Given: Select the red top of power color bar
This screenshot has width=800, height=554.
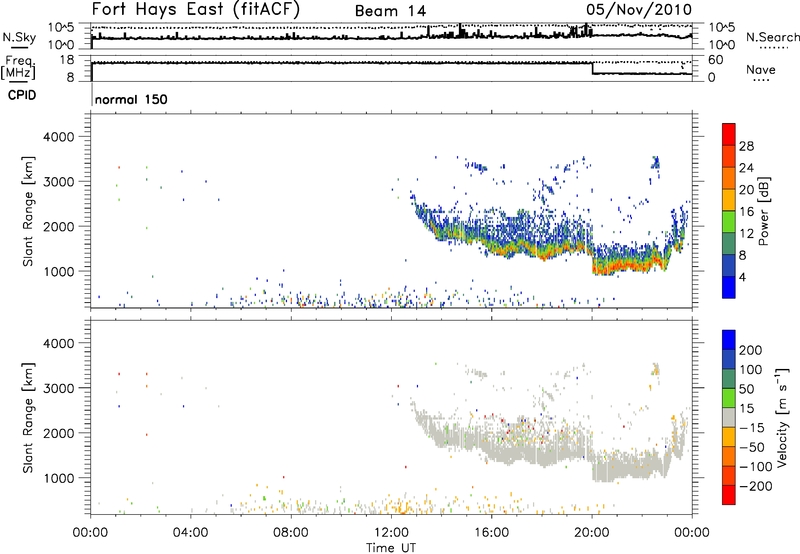Looking at the screenshot, I should point(729,134).
